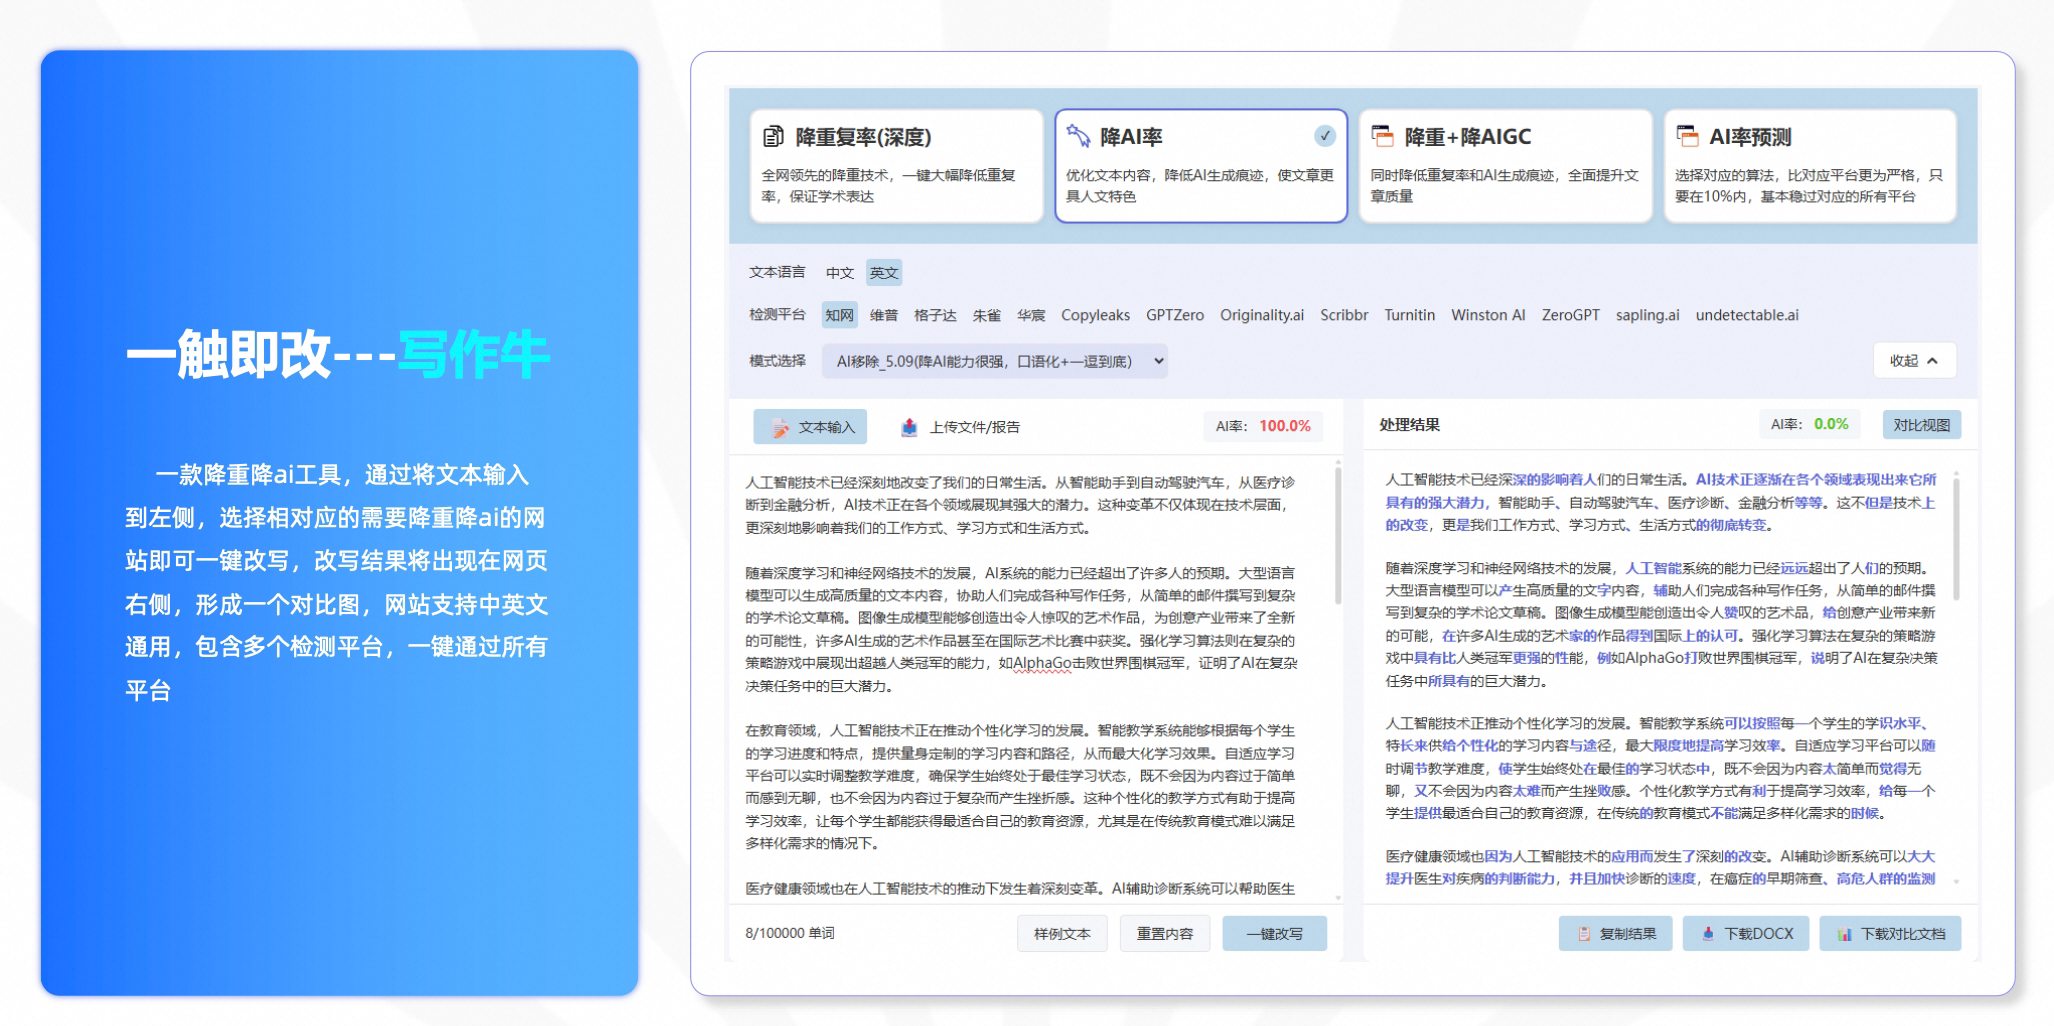Collapse the panel with 收起 chevron
The height and width of the screenshot is (1026, 2054).
[x=1914, y=361]
